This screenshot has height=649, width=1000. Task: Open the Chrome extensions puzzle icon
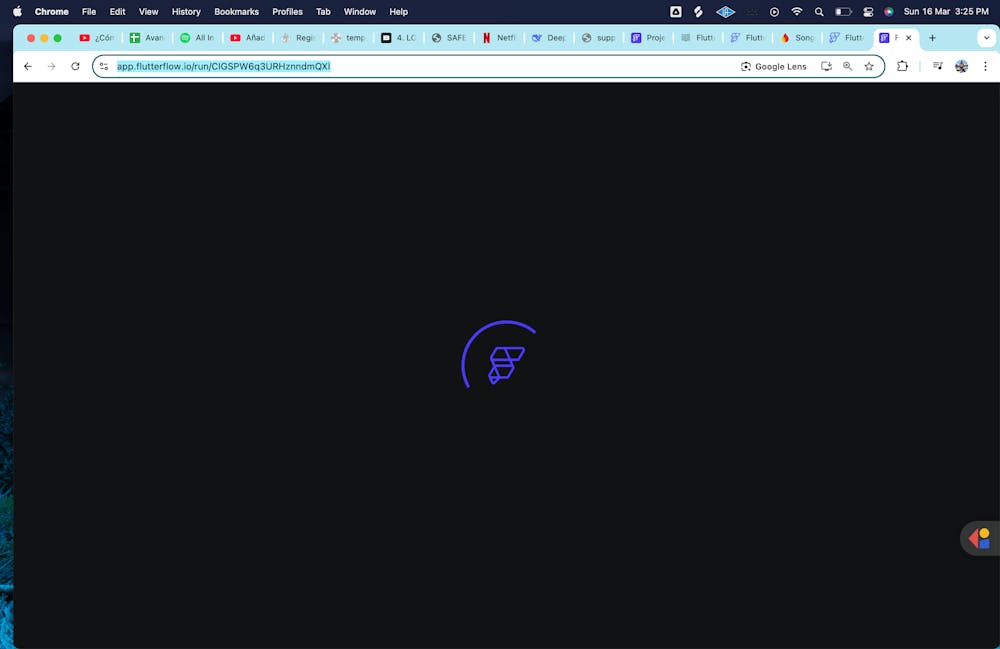coord(902,66)
